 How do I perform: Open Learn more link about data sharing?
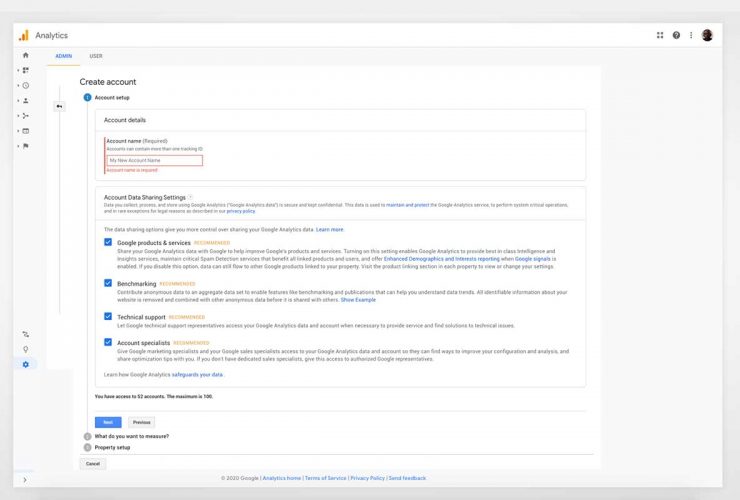point(329,229)
